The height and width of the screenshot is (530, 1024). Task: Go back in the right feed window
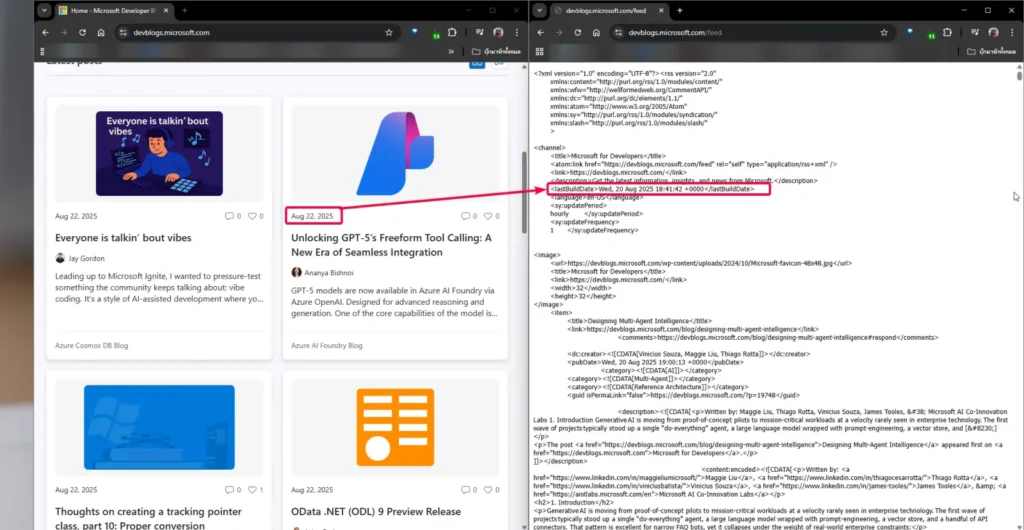click(x=540, y=33)
